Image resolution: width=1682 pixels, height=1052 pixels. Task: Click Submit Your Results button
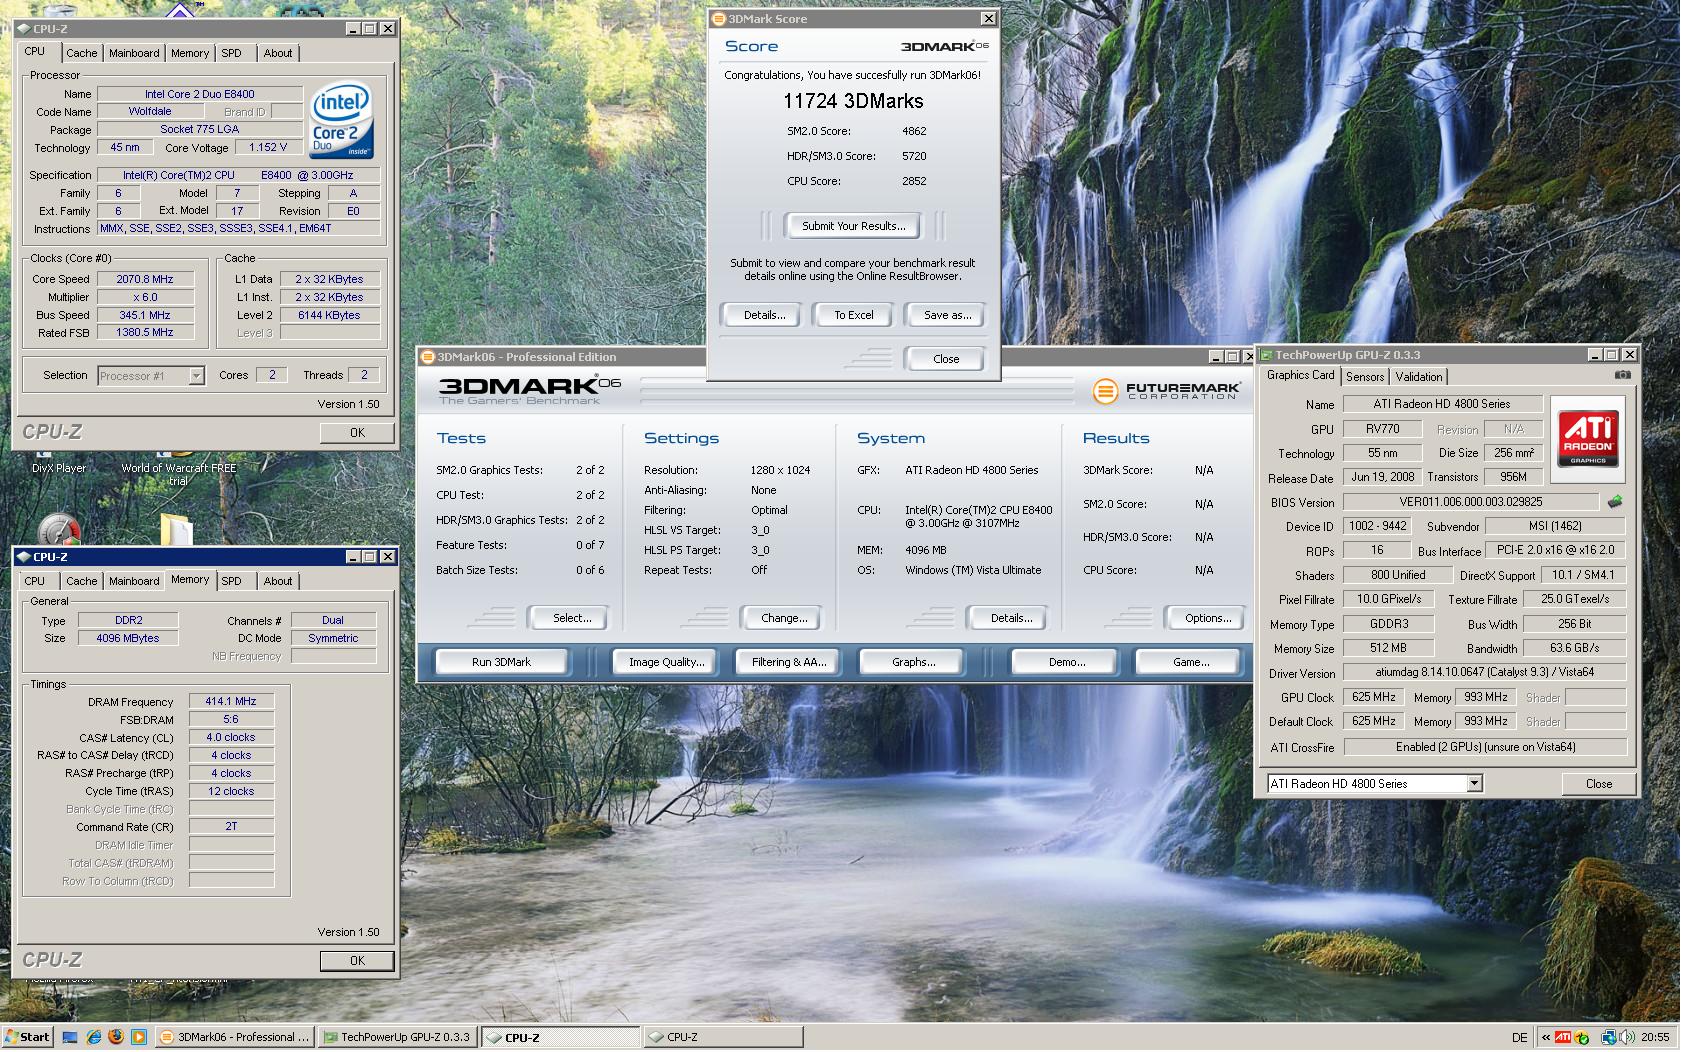click(854, 226)
